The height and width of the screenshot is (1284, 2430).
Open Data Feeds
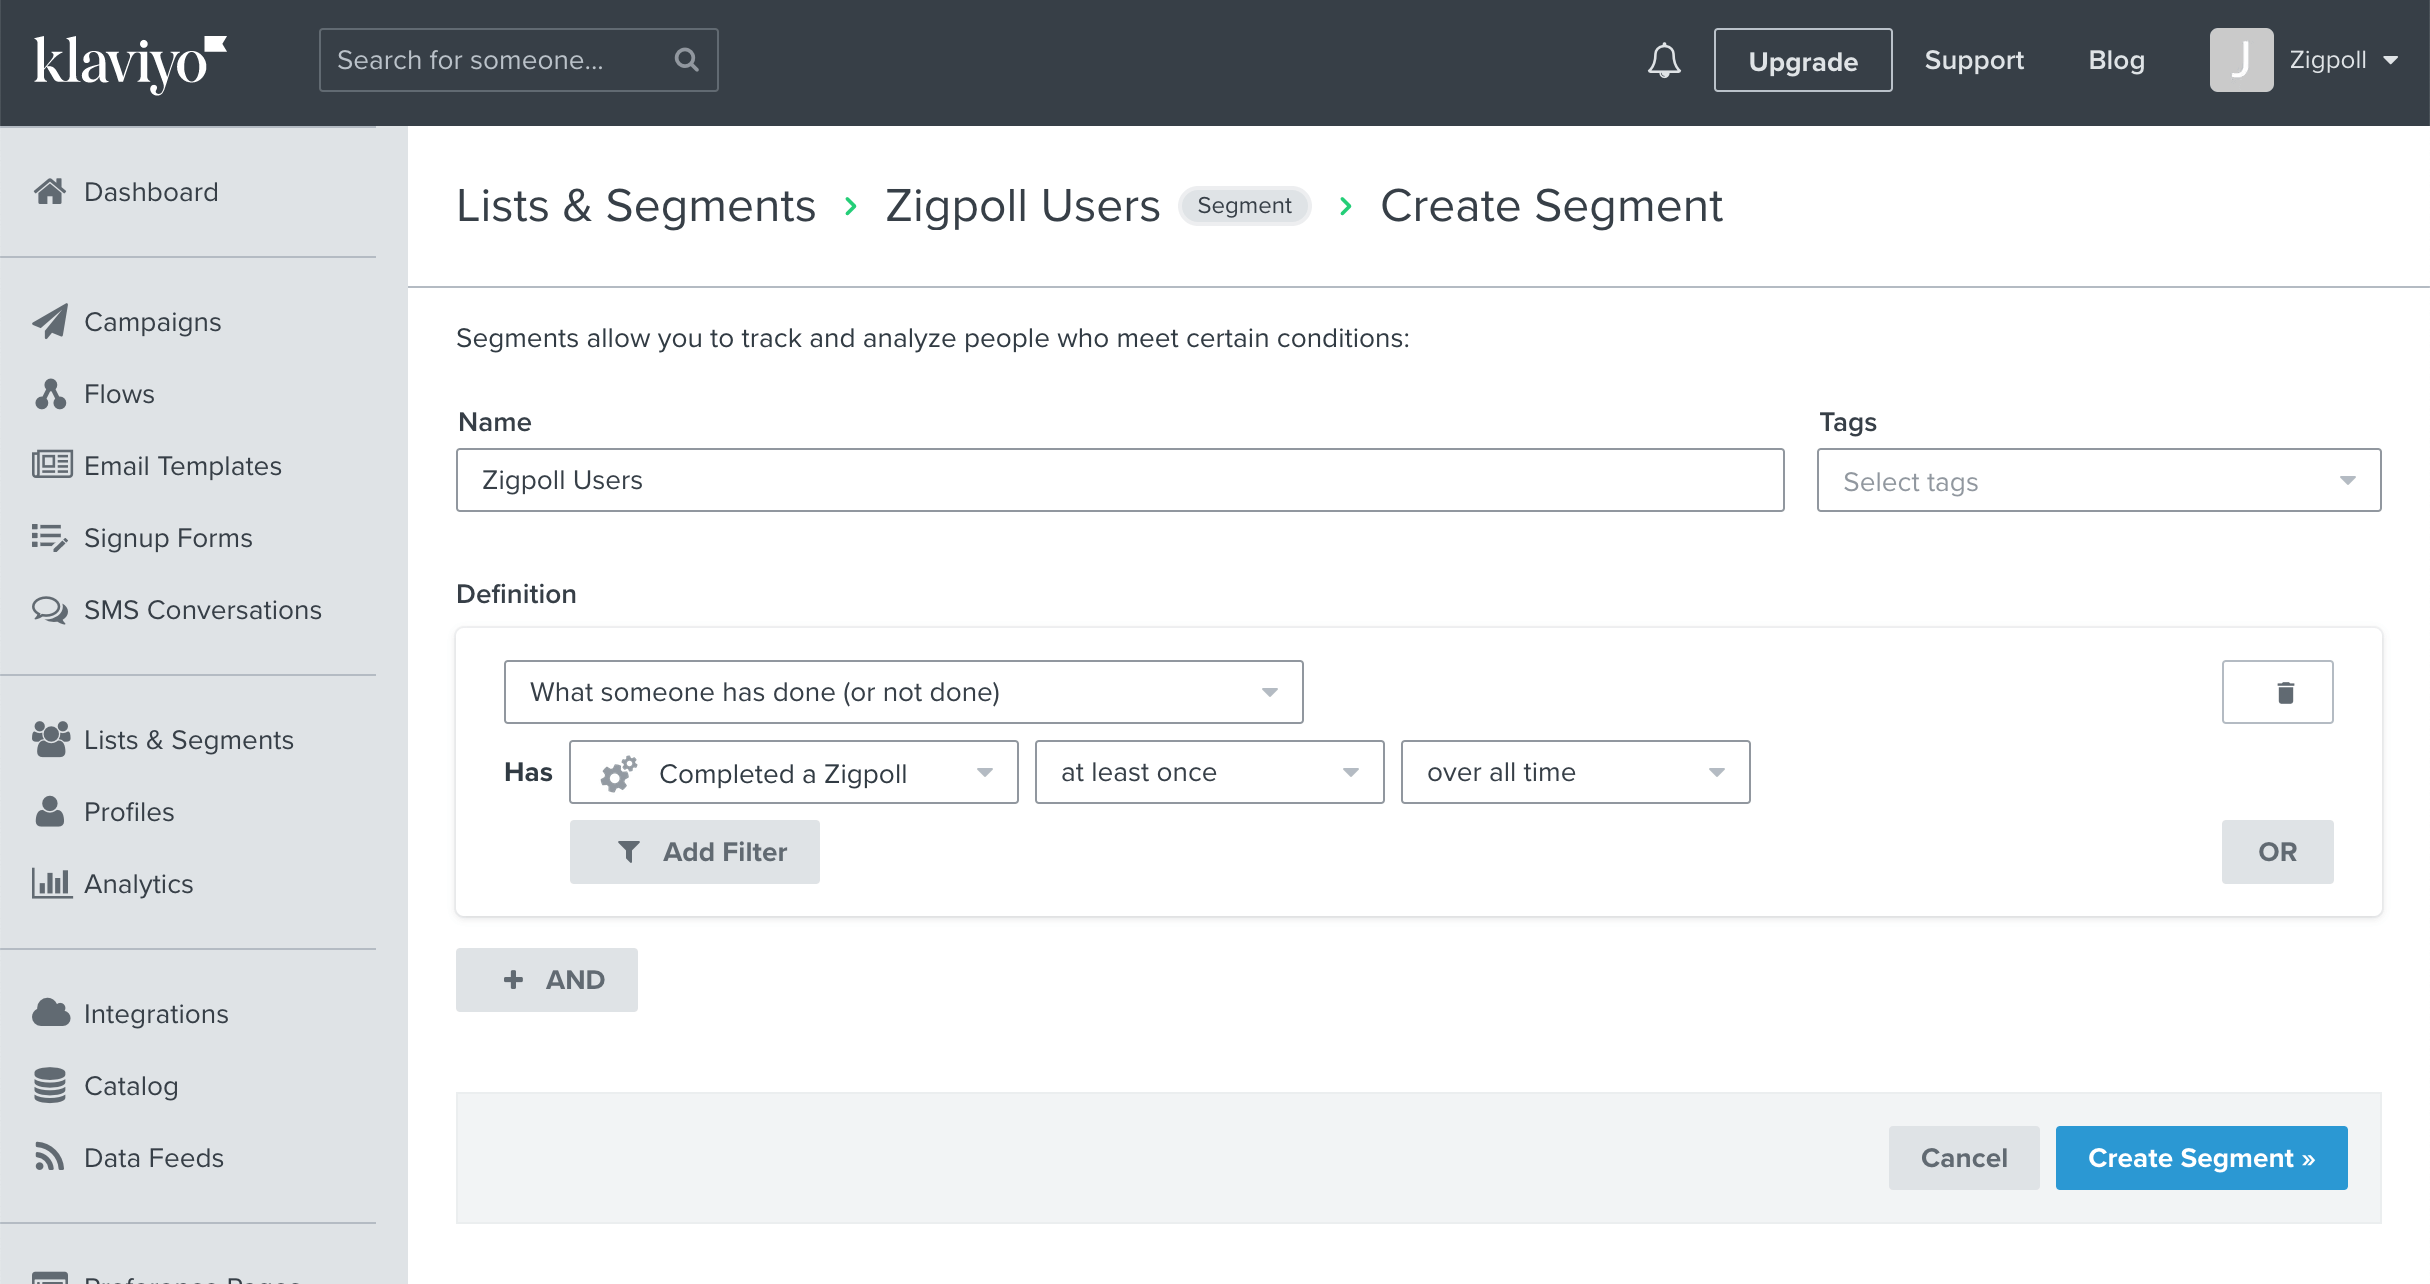tap(154, 1158)
